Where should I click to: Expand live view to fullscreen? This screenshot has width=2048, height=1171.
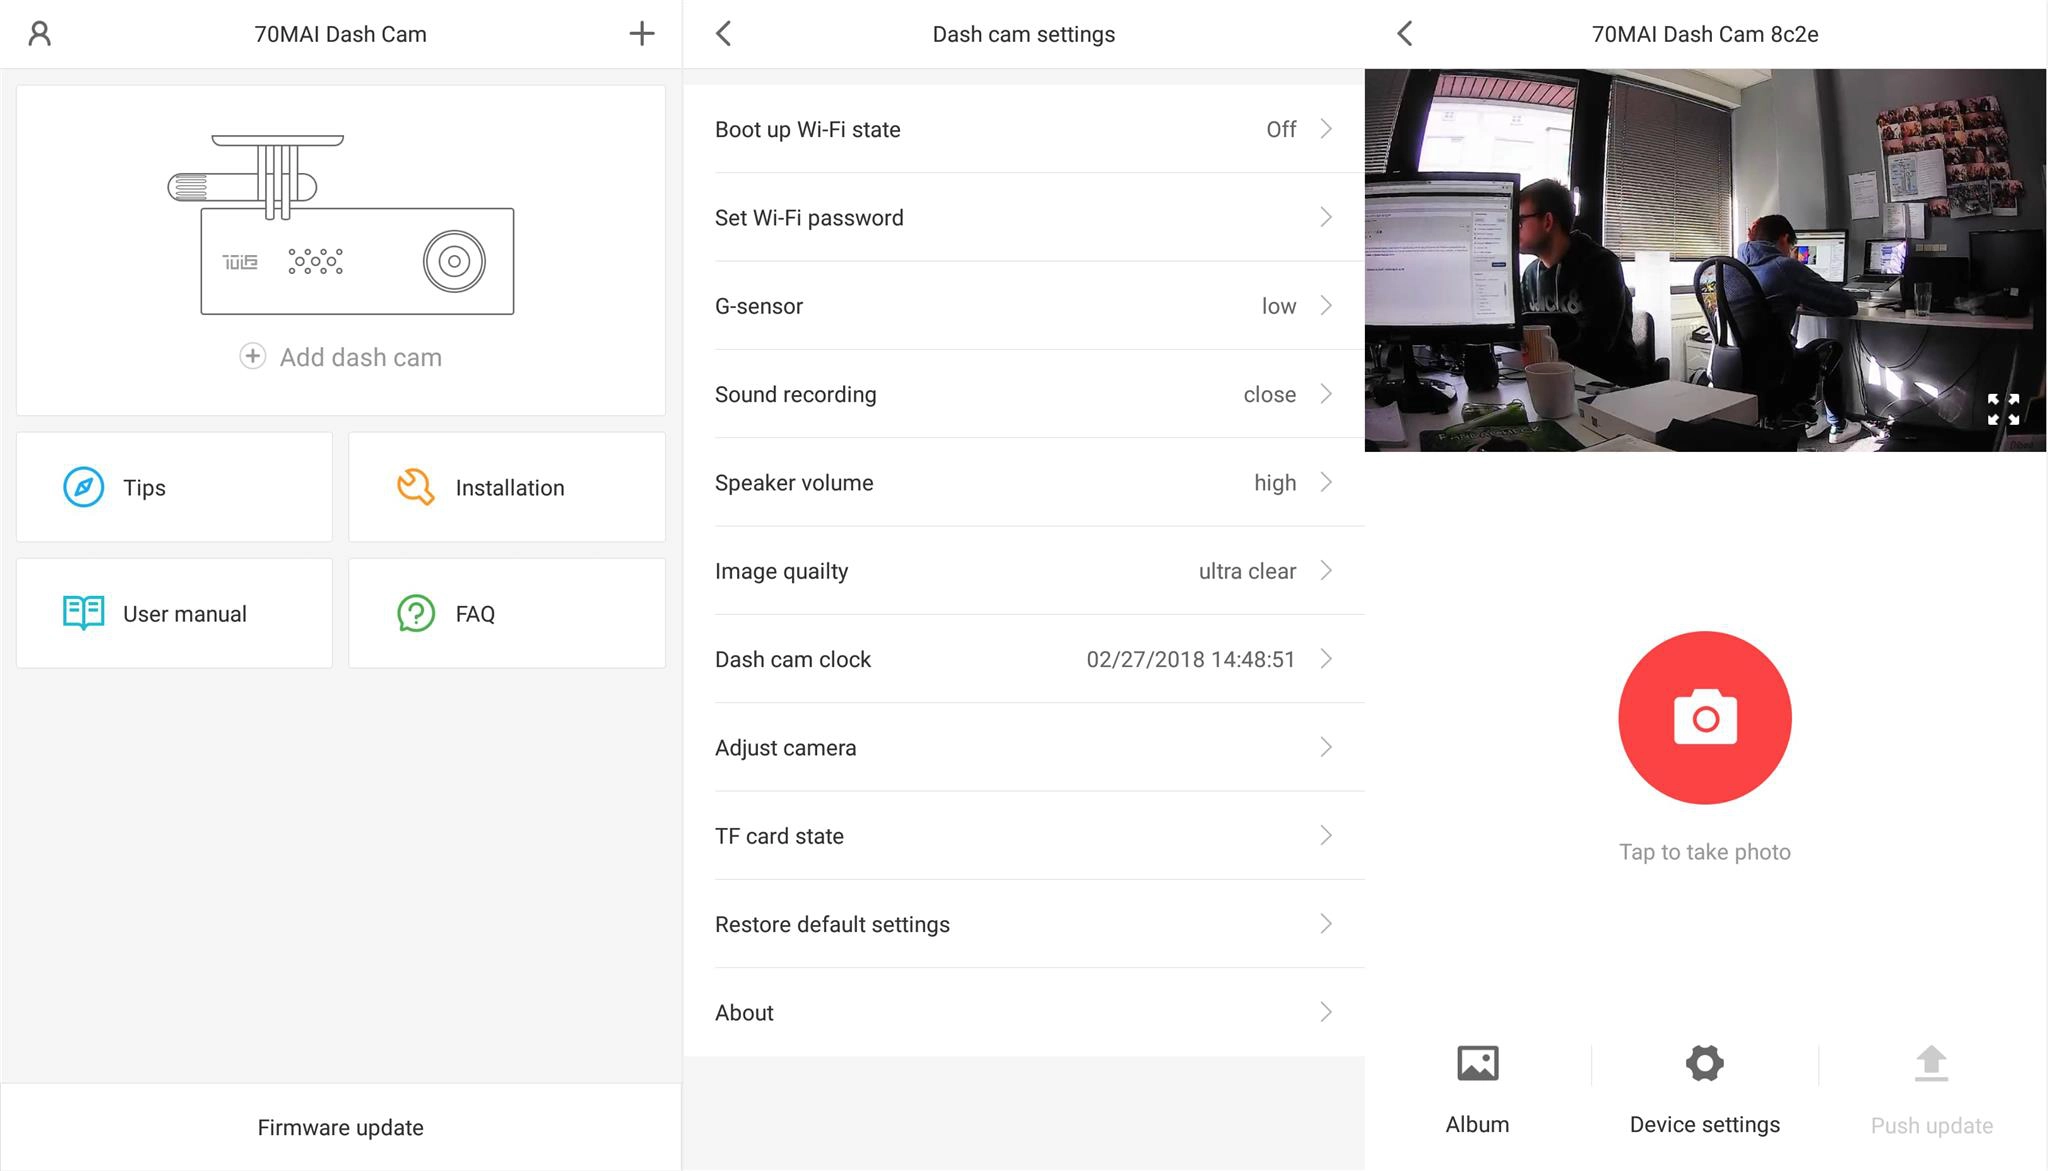point(2002,409)
